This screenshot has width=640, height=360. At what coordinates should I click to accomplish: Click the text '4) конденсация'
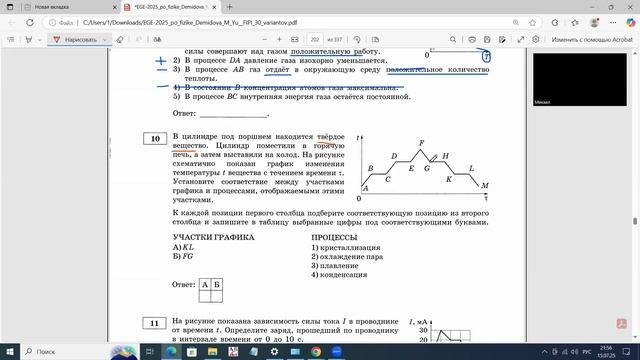click(339, 275)
